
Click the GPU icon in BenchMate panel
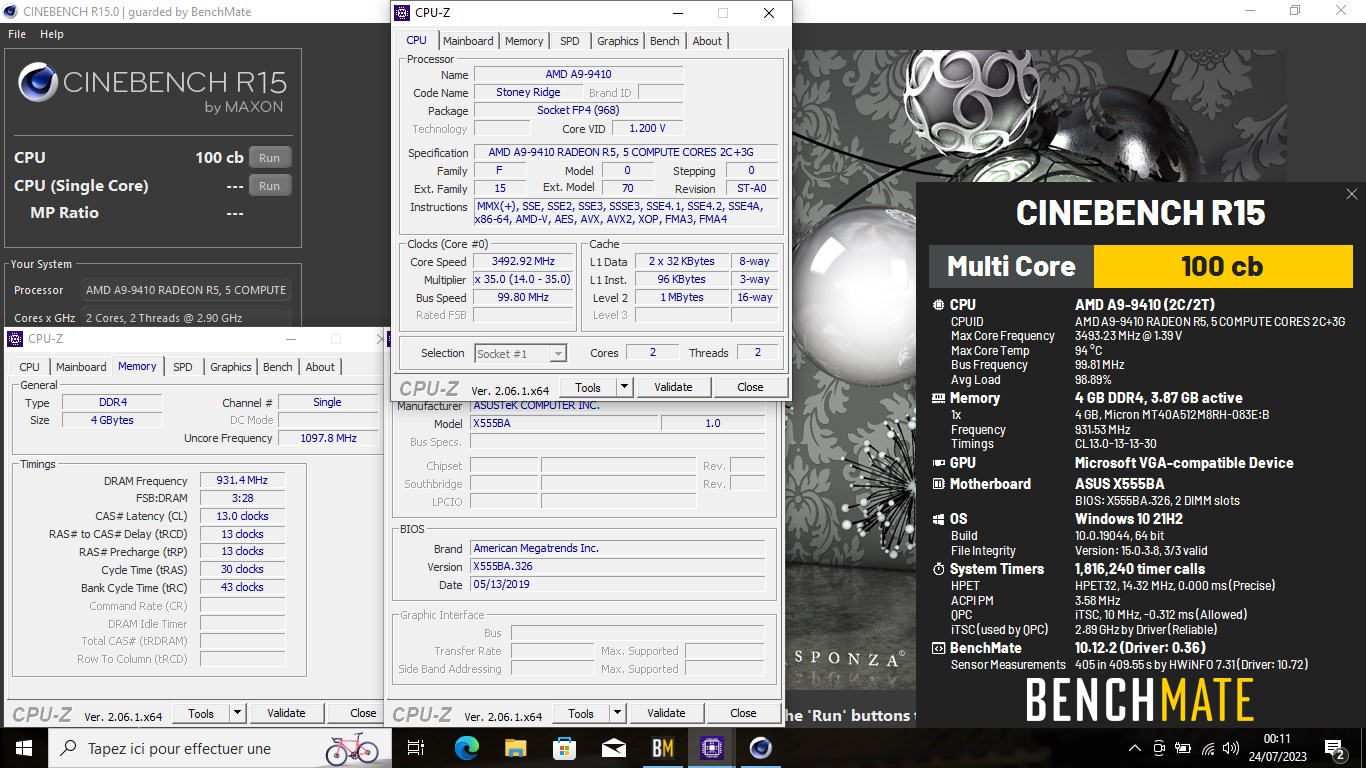pyautogui.click(x=938, y=463)
